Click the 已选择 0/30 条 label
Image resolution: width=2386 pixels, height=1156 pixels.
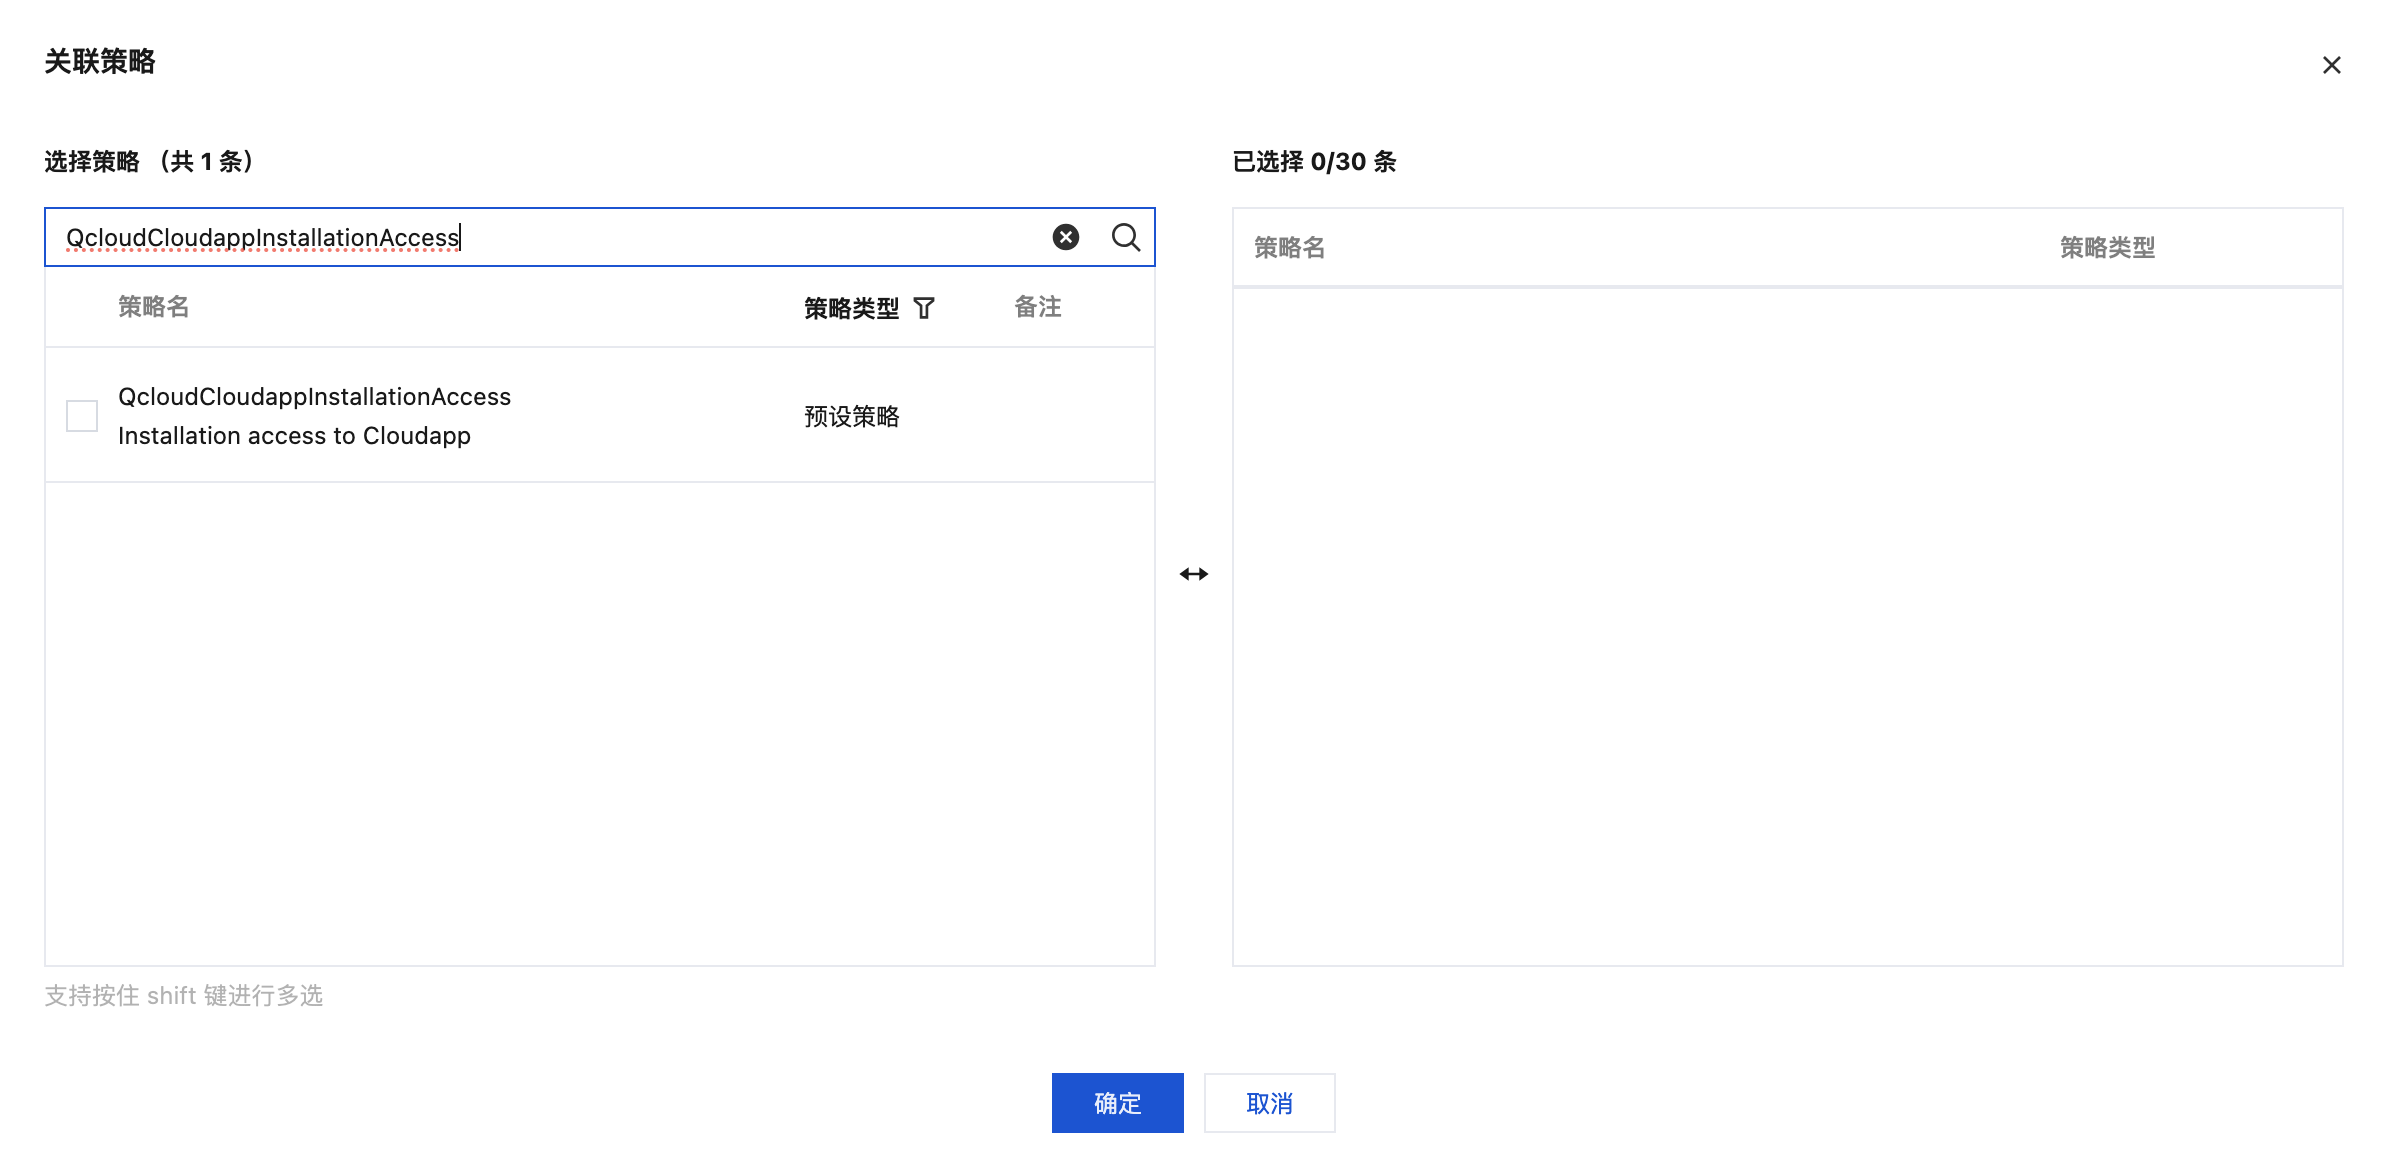[1313, 162]
